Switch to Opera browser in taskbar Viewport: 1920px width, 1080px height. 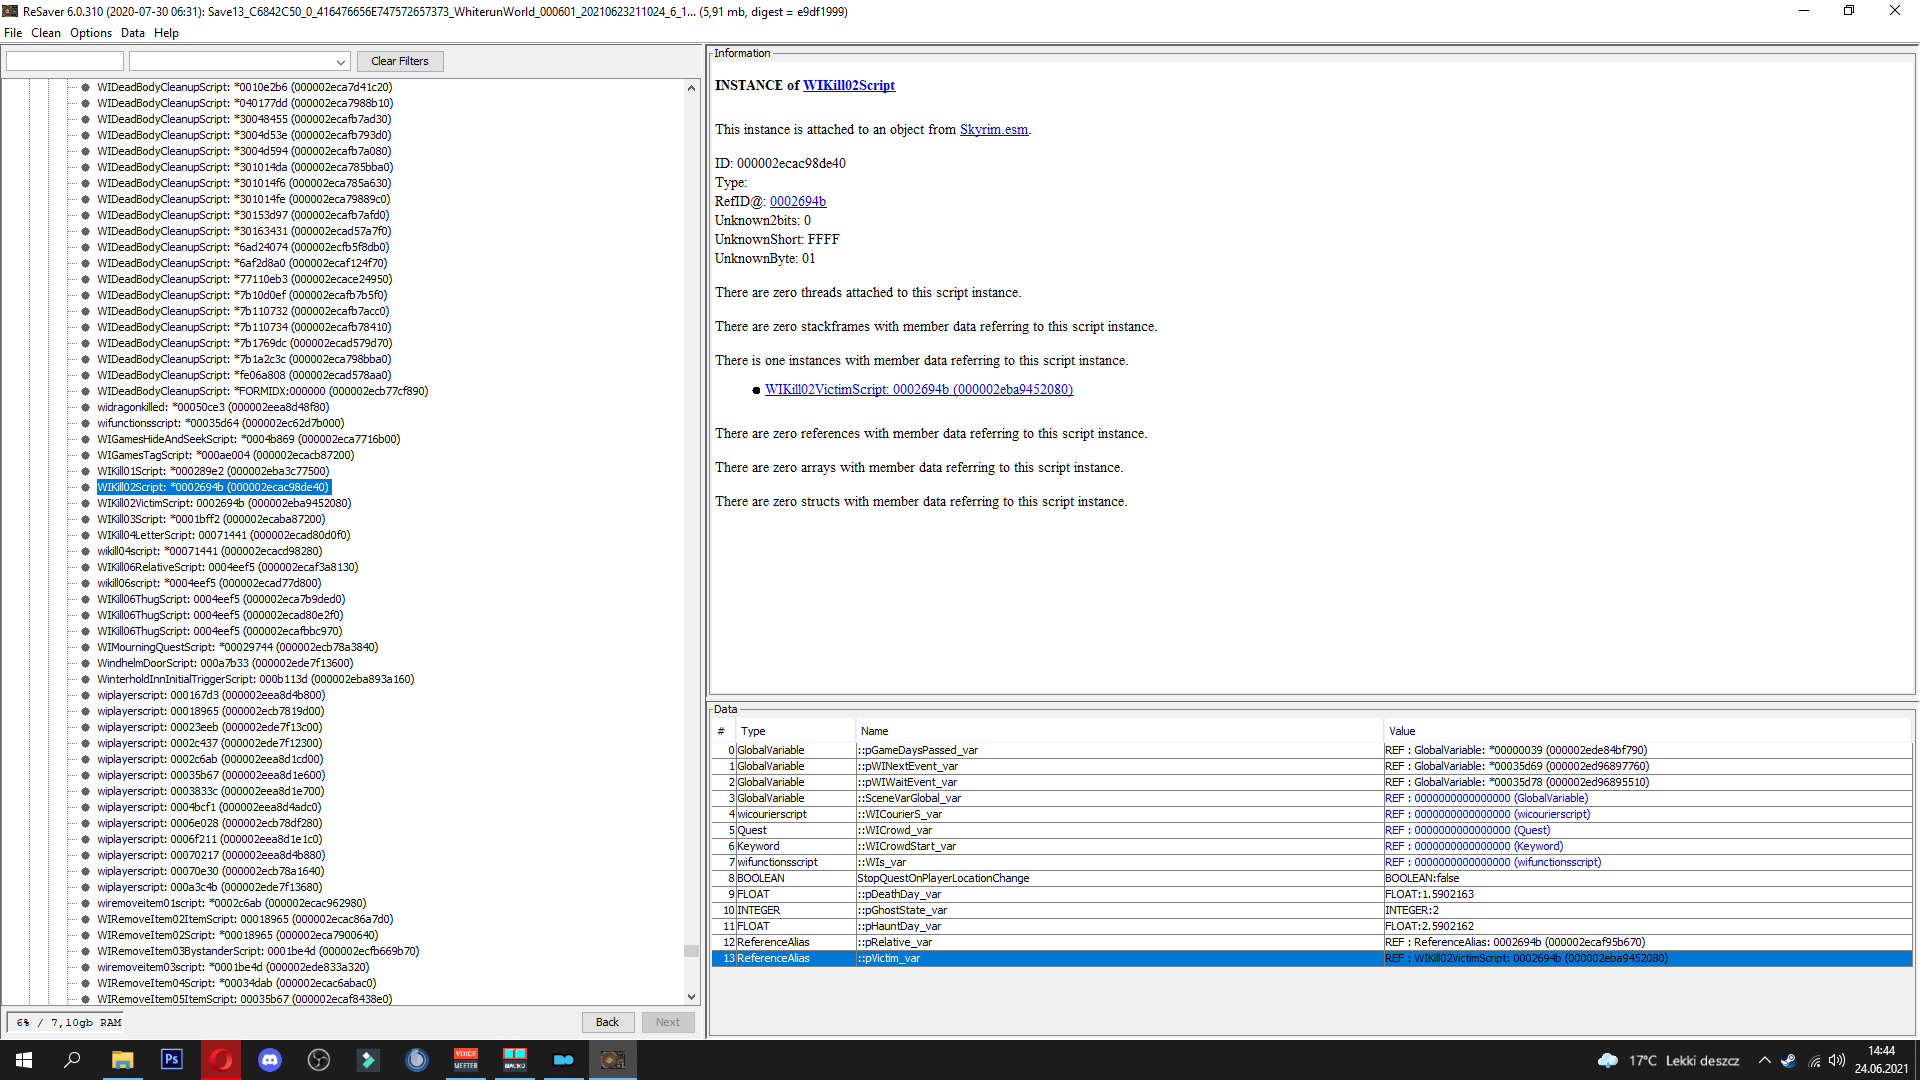pos(221,1060)
